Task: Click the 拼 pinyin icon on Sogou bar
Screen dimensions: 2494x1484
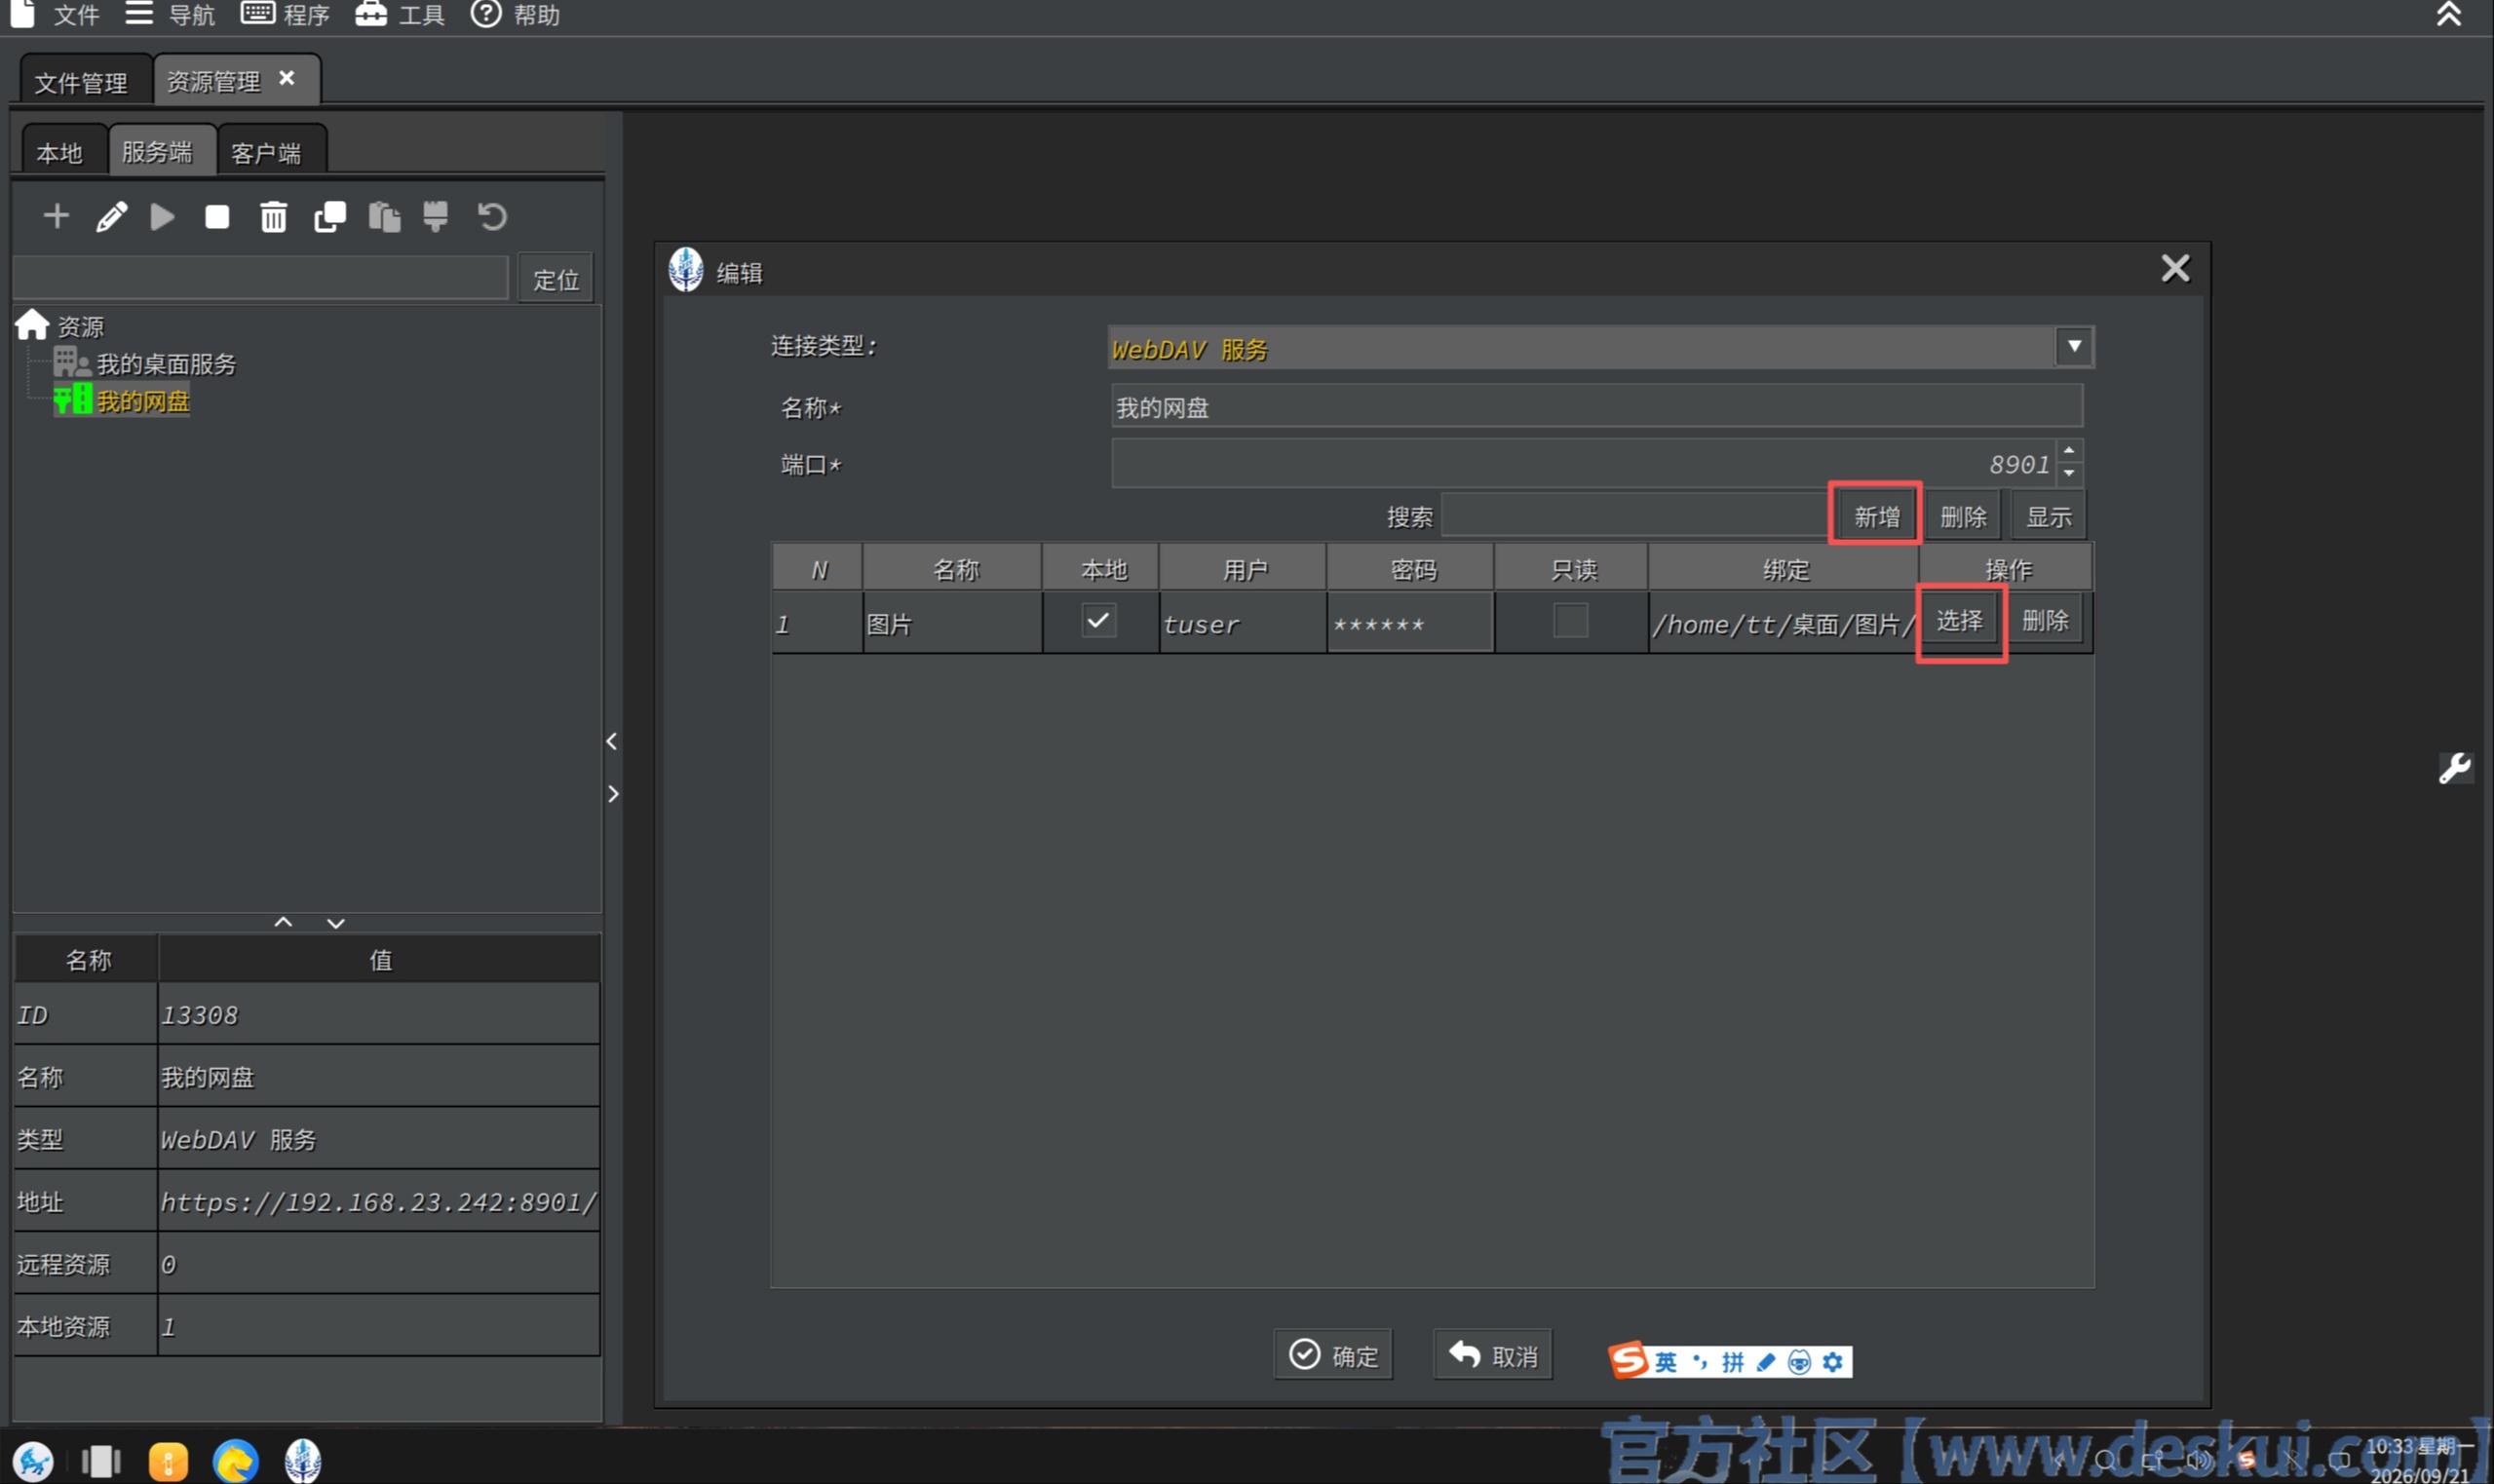Action: tap(1732, 1362)
